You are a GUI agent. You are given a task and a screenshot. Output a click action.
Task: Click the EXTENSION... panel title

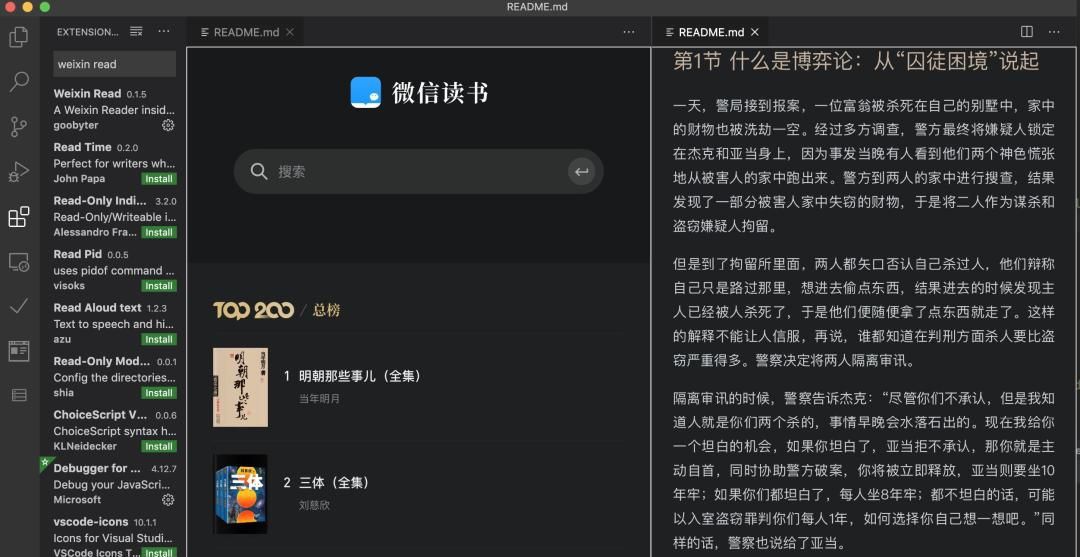[87, 32]
